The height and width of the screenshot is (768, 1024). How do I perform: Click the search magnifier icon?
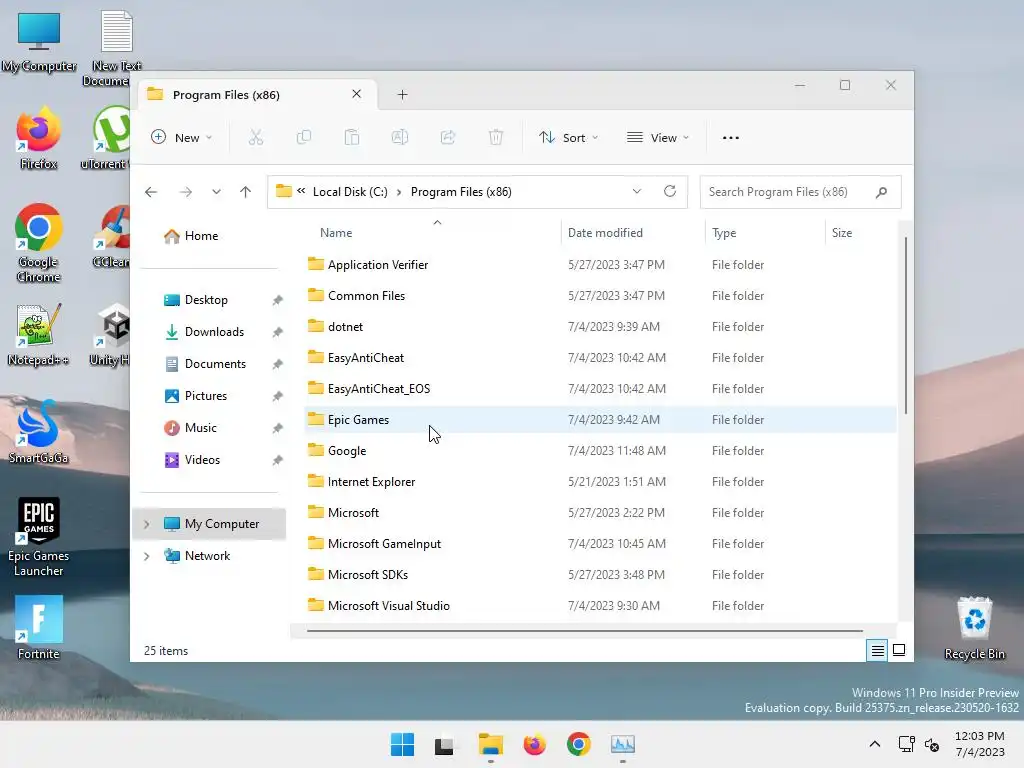[x=882, y=192]
